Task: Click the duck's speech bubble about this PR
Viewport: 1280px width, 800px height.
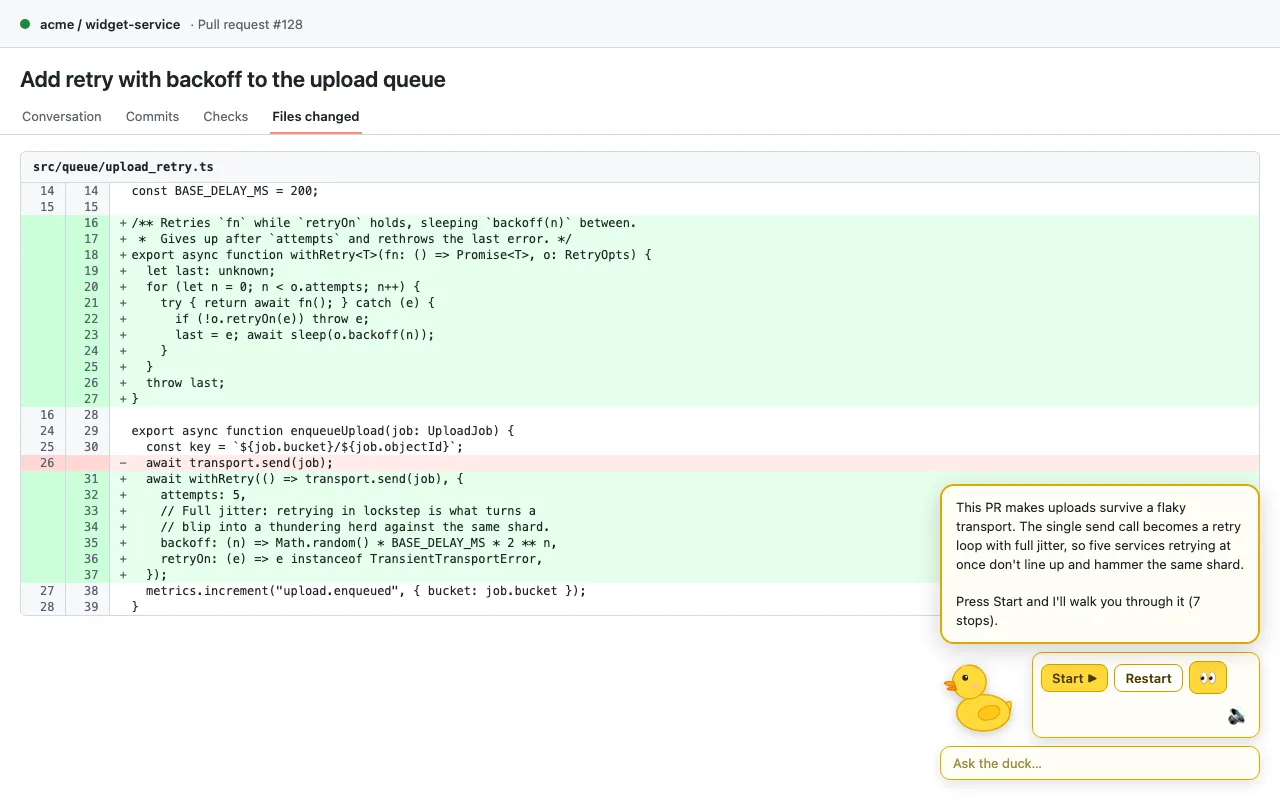Action: (1099, 564)
